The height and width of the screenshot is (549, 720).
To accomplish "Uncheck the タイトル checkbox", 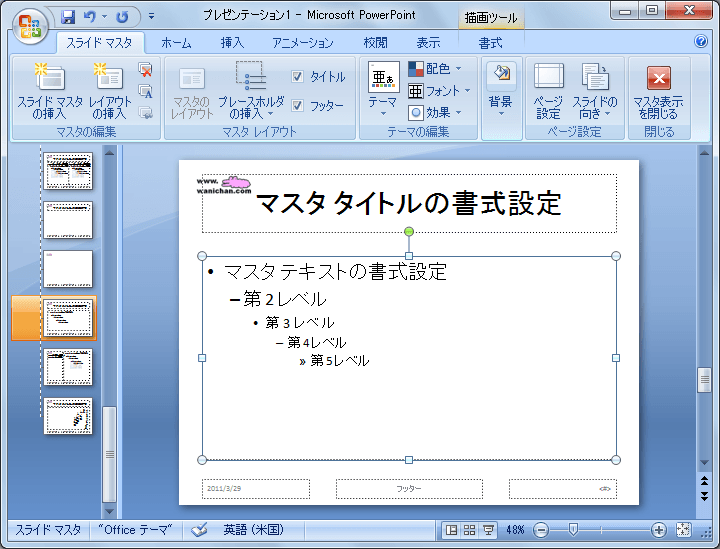I will (x=298, y=77).
